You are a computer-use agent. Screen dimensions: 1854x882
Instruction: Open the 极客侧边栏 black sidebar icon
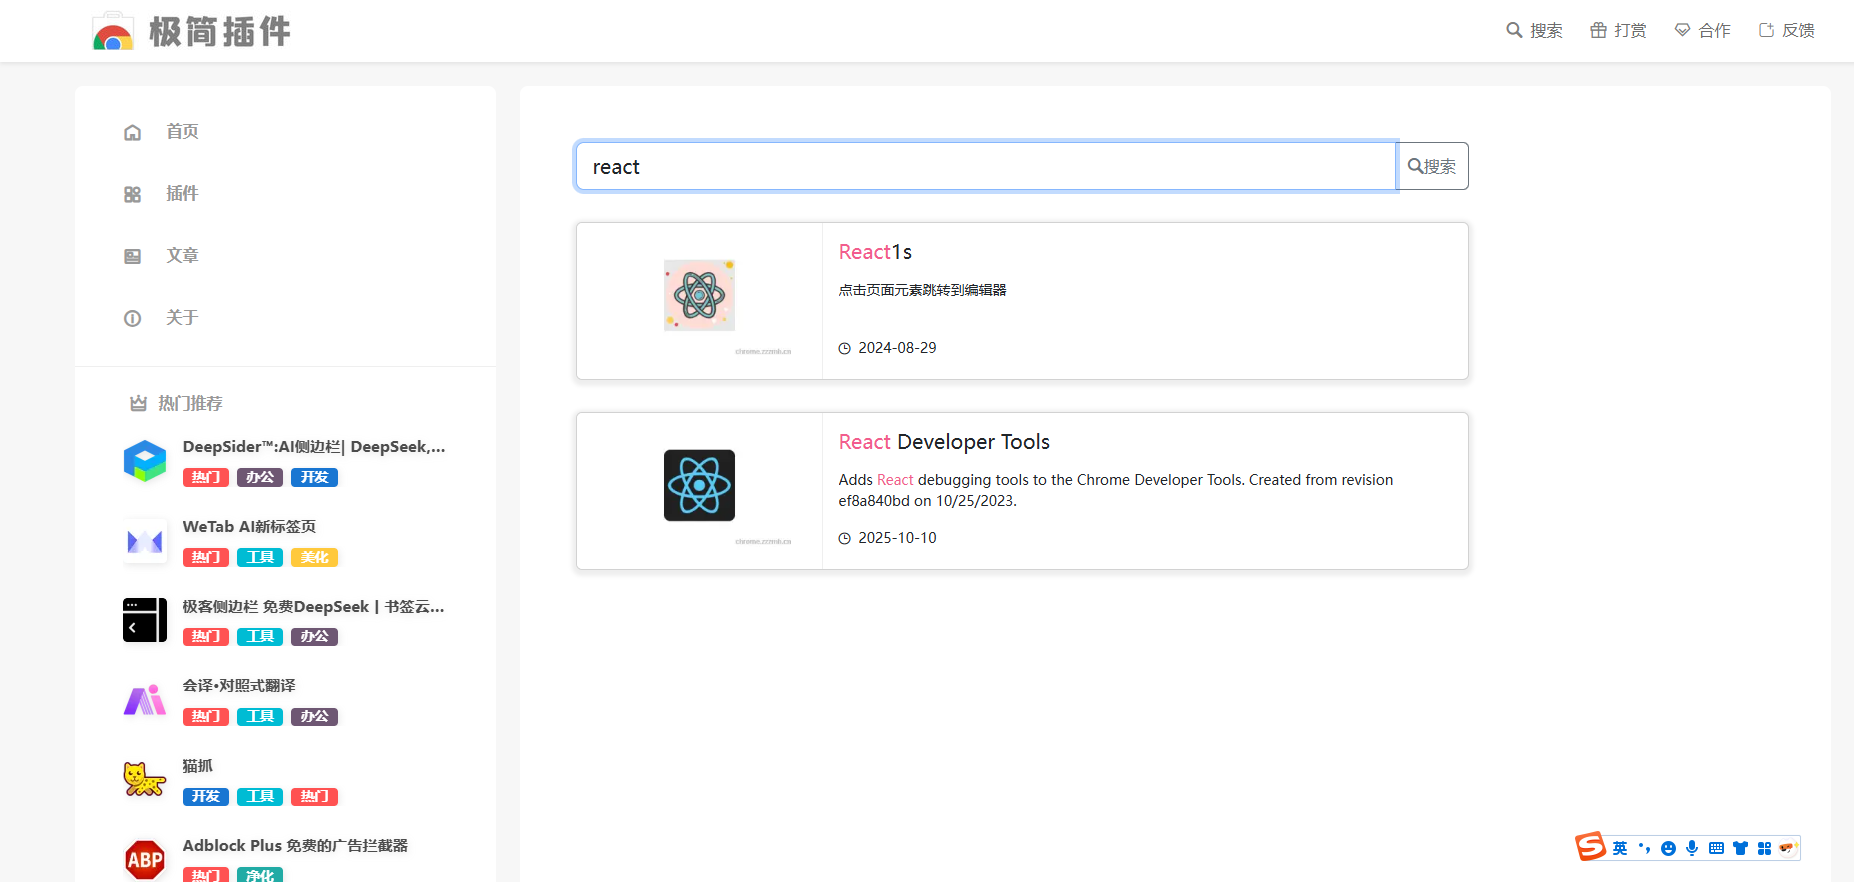145,620
